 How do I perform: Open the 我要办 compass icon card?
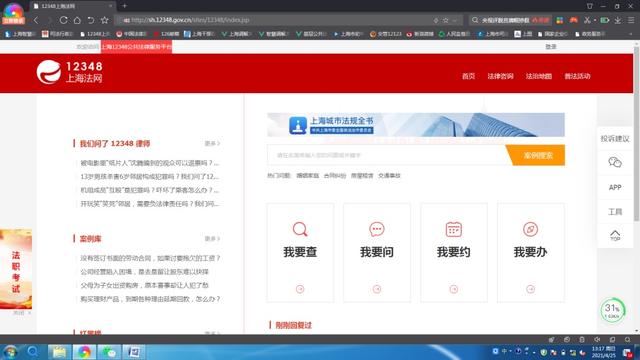pyautogui.click(x=530, y=253)
